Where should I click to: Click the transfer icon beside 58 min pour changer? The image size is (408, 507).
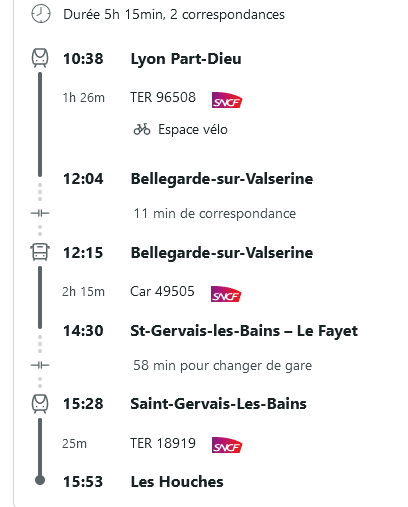point(40,365)
